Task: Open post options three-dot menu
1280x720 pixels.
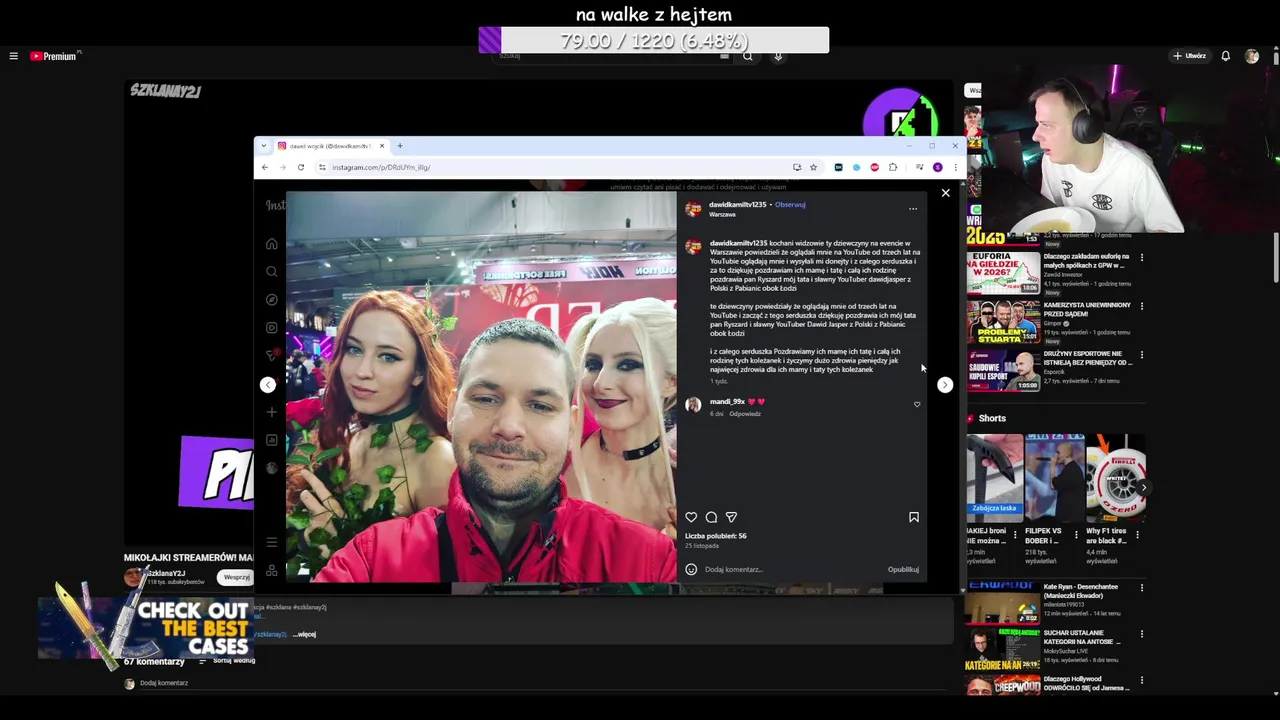Action: click(x=912, y=209)
